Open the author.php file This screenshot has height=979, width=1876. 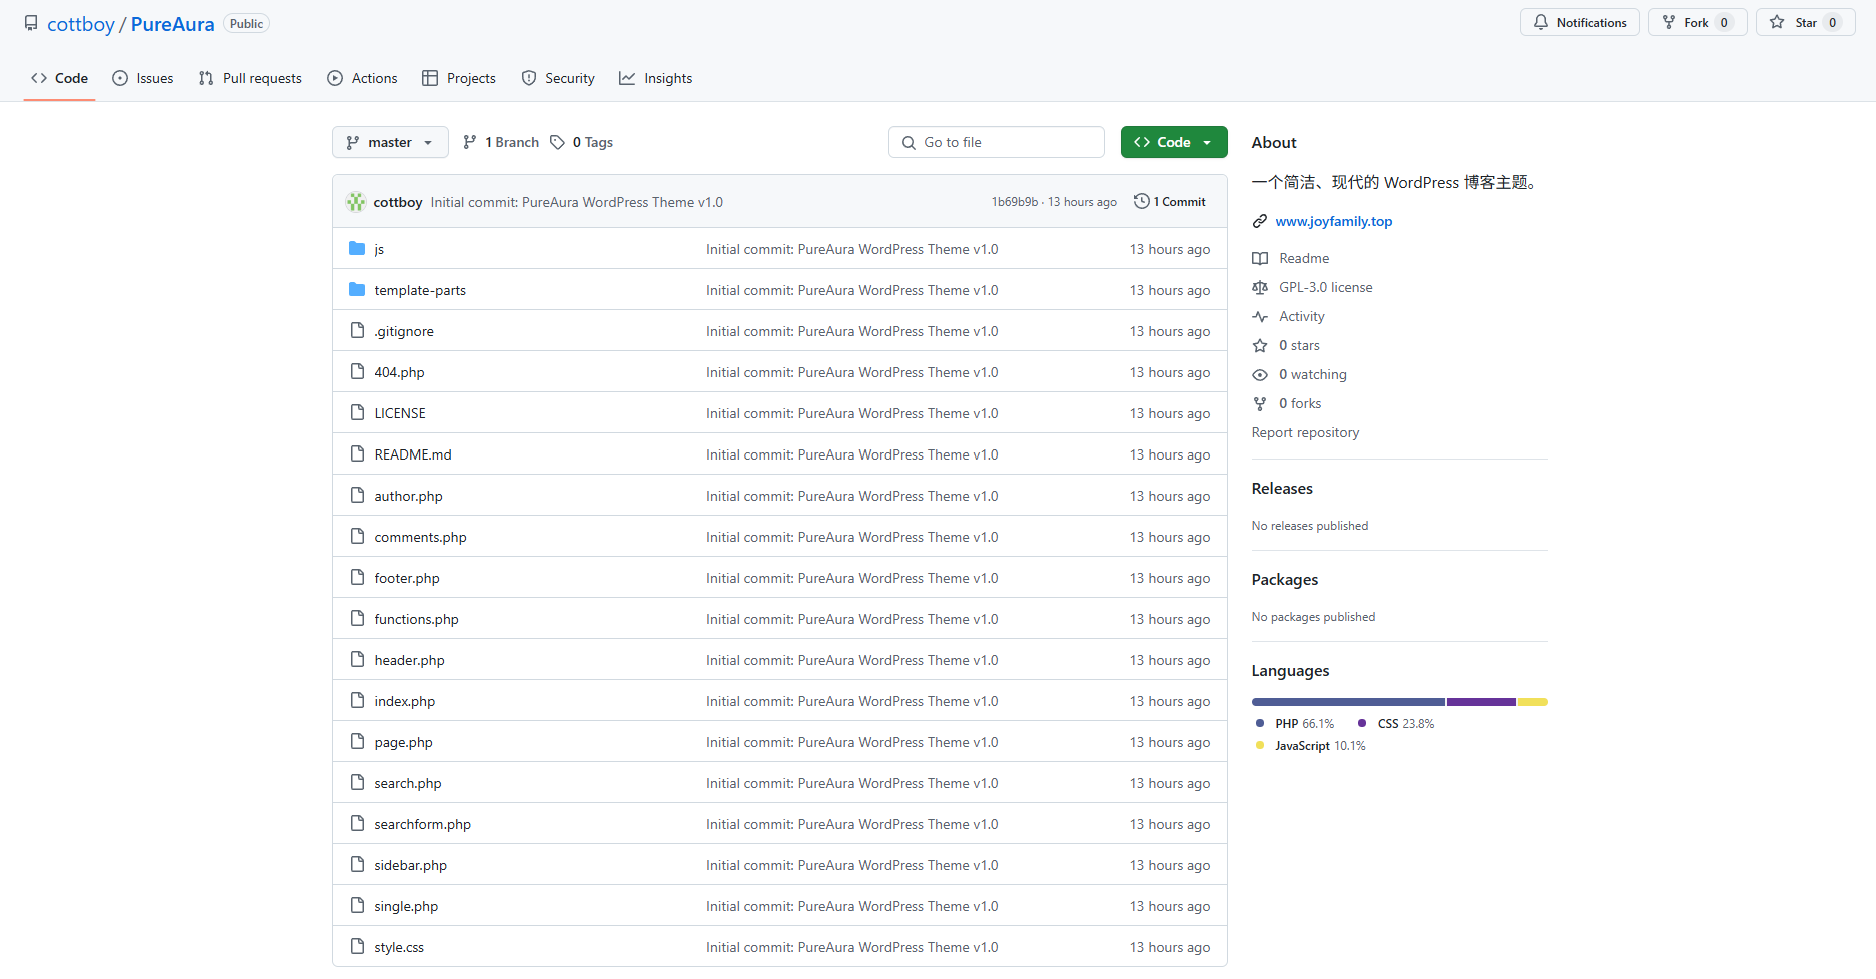click(408, 496)
